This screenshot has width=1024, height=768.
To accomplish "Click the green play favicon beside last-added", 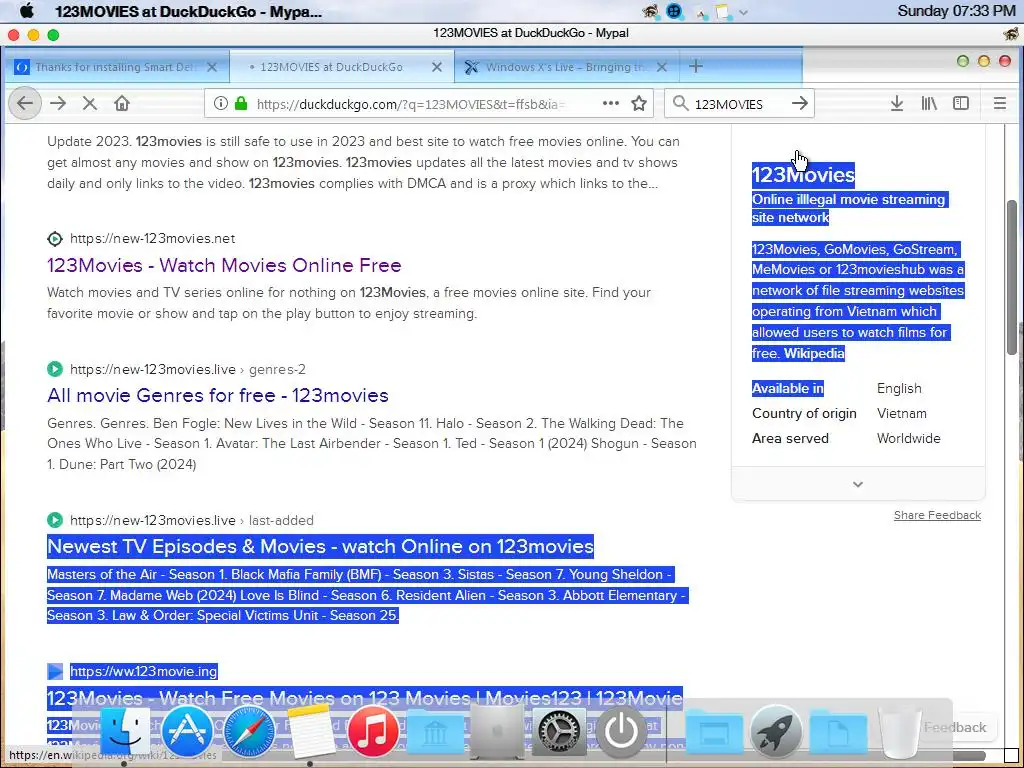I will 55,520.
